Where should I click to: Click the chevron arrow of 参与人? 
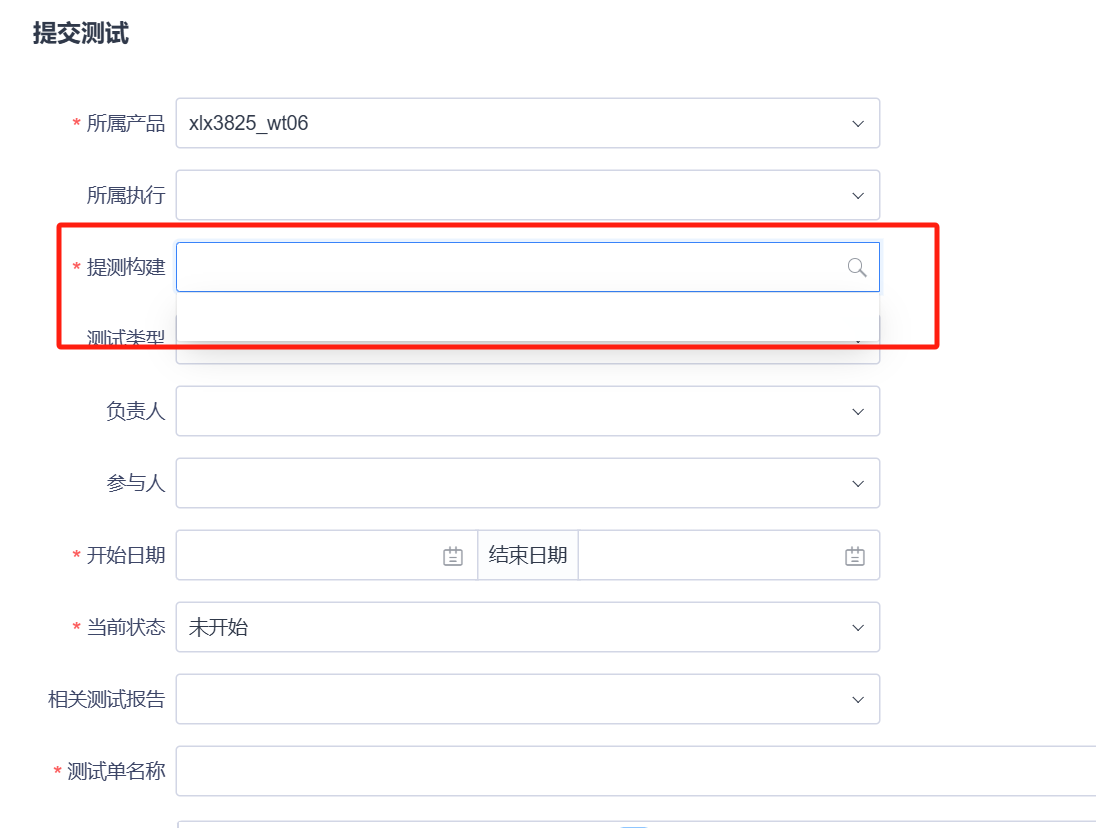click(x=858, y=484)
